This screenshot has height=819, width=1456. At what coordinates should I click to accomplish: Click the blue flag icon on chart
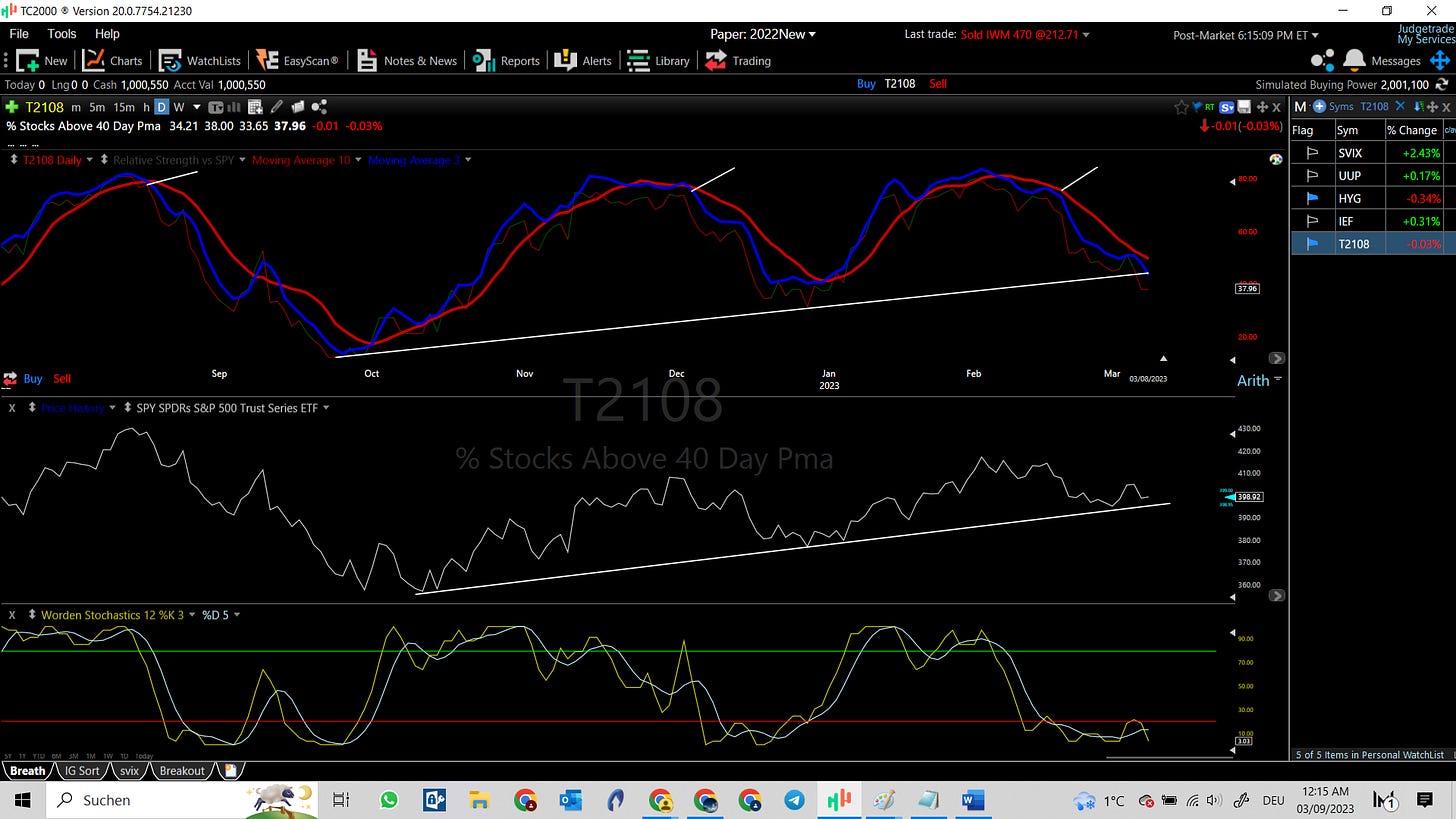click(x=1196, y=106)
